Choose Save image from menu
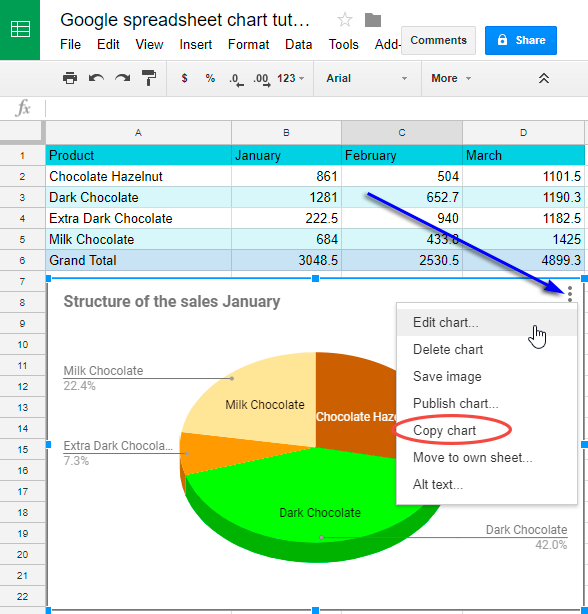 pyautogui.click(x=487, y=376)
